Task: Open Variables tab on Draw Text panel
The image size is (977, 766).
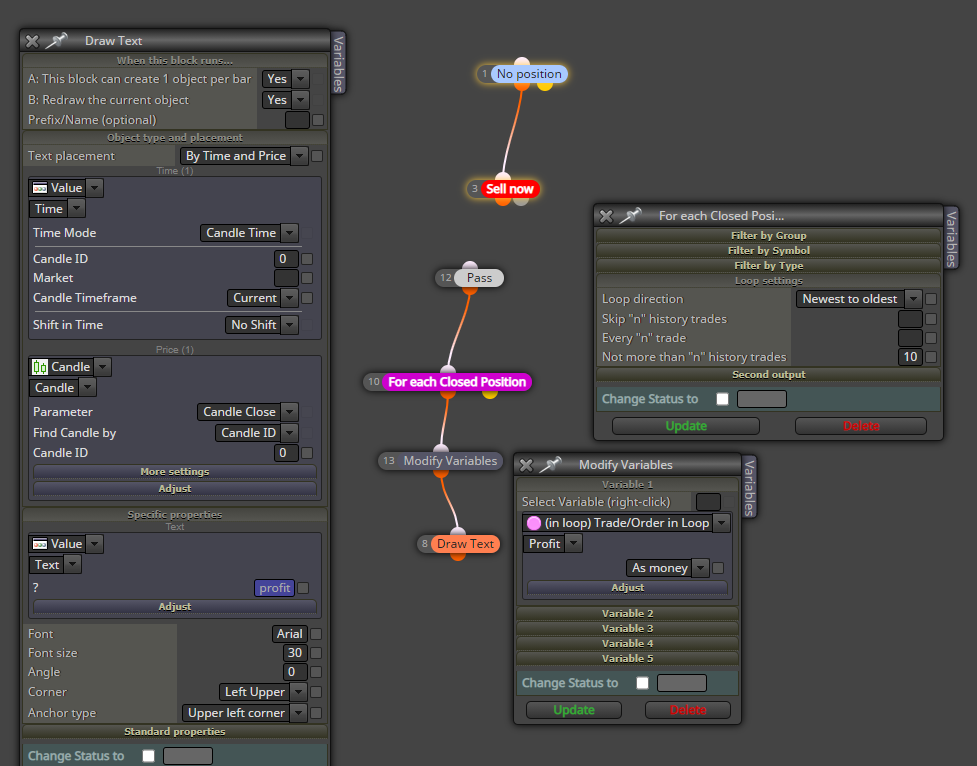Action: (338, 64)
